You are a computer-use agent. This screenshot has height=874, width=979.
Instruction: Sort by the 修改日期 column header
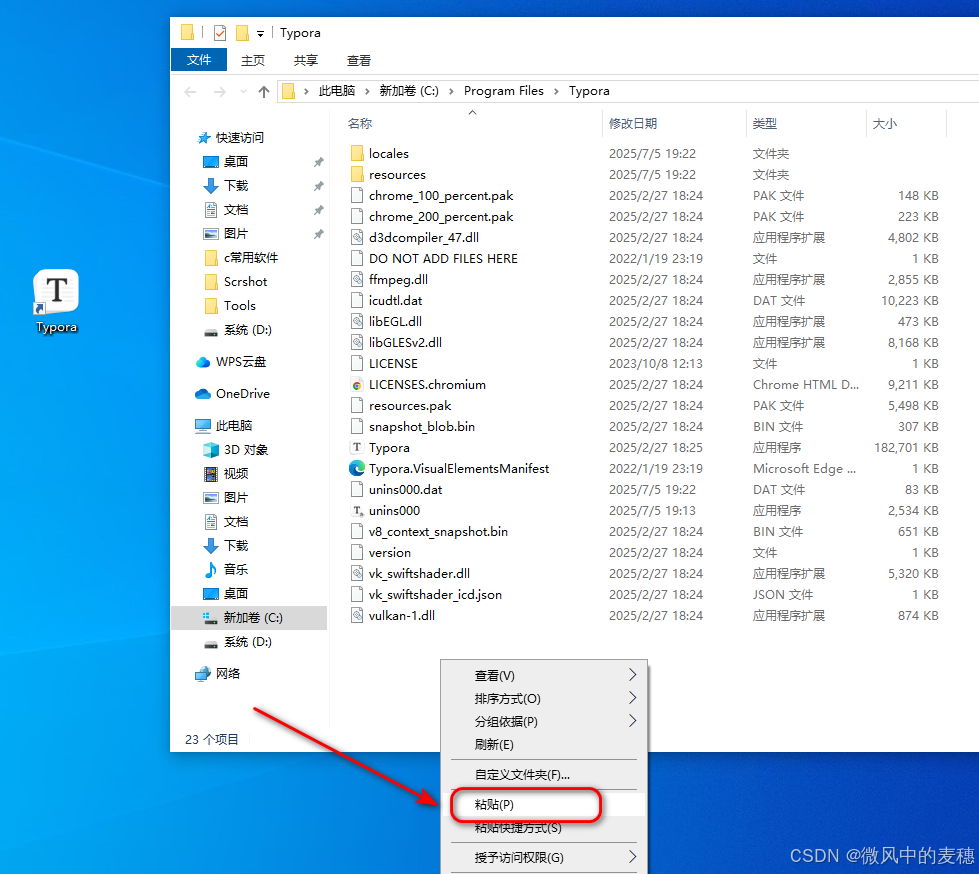pyautogui.click(x=633, y=124)
